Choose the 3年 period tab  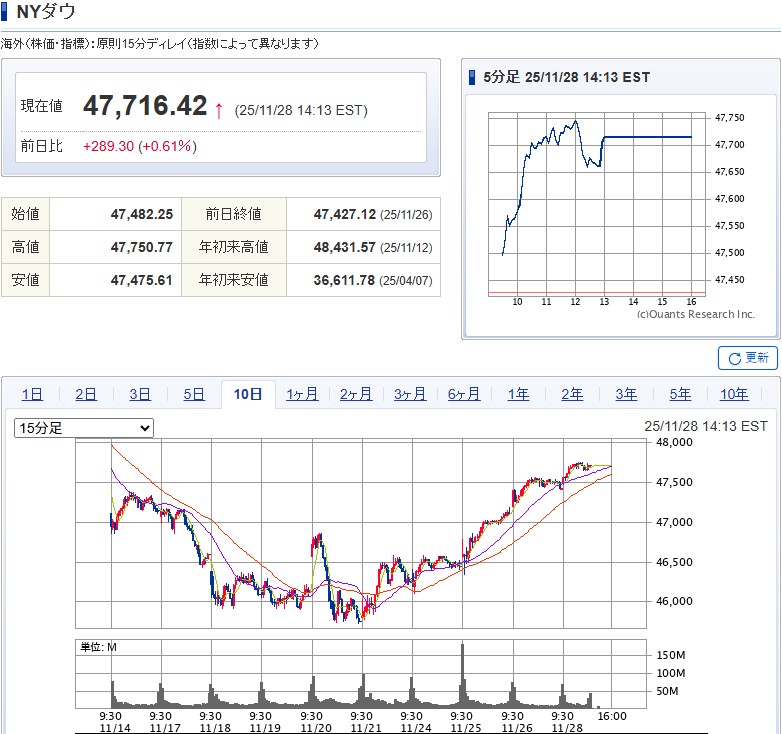(626, 394)
